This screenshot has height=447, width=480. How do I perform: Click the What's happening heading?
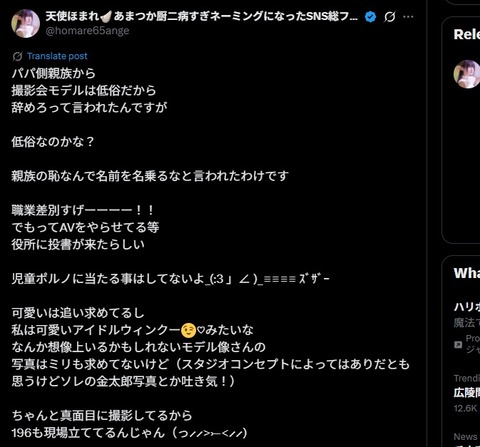pos(467,273)
